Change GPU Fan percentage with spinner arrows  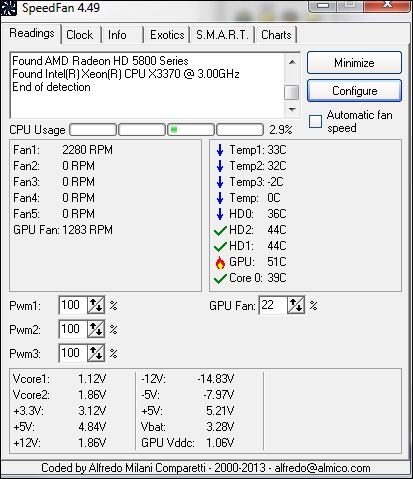(296, 305)
